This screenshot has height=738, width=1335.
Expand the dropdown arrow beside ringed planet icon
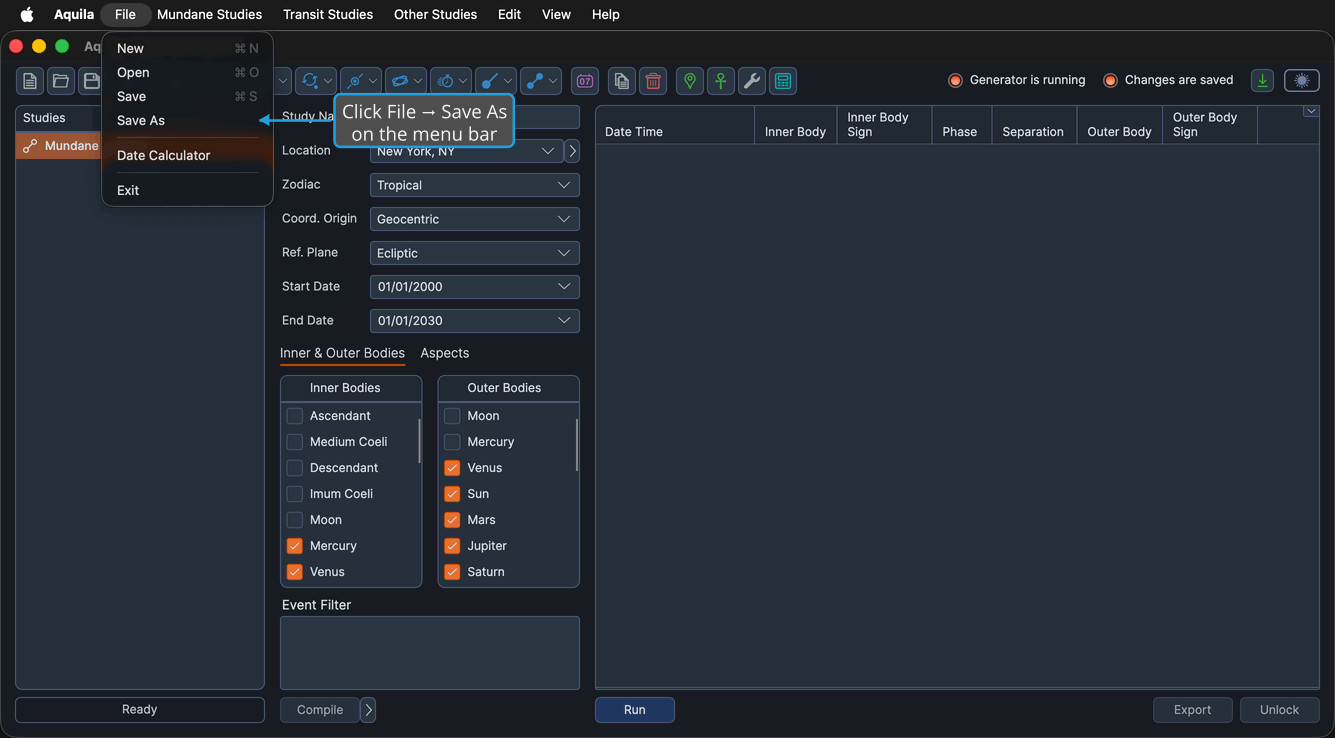pyautogui.click(x=418, y=81)
